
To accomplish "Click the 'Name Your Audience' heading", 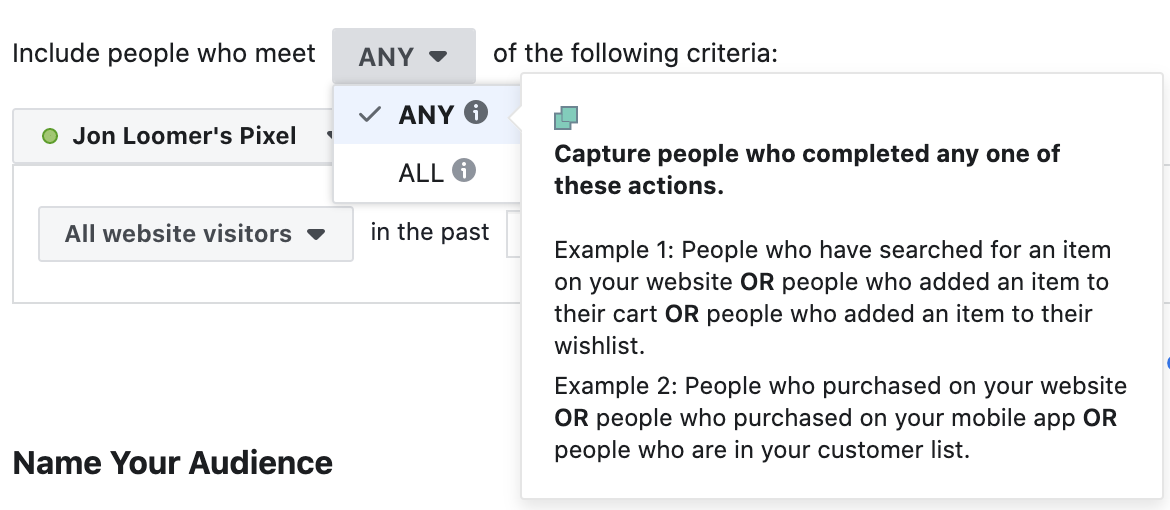I will [172, 463].
